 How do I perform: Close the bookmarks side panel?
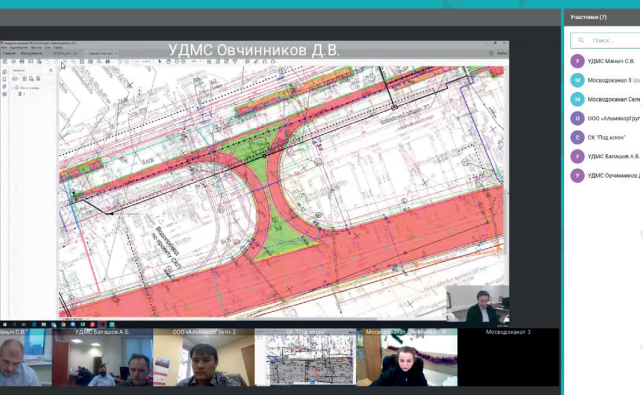51,70
